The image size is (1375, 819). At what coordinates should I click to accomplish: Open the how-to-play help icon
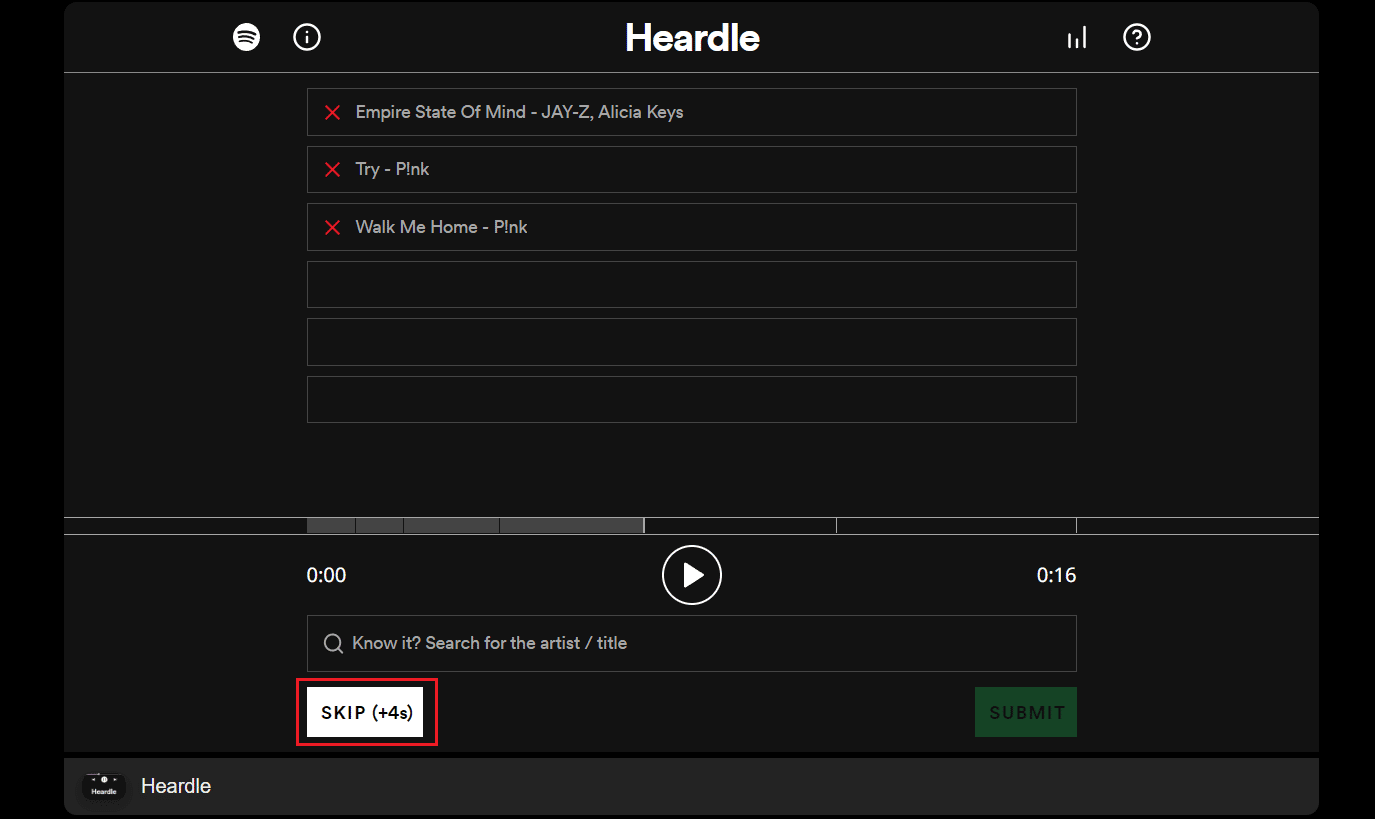(1137, 38)
